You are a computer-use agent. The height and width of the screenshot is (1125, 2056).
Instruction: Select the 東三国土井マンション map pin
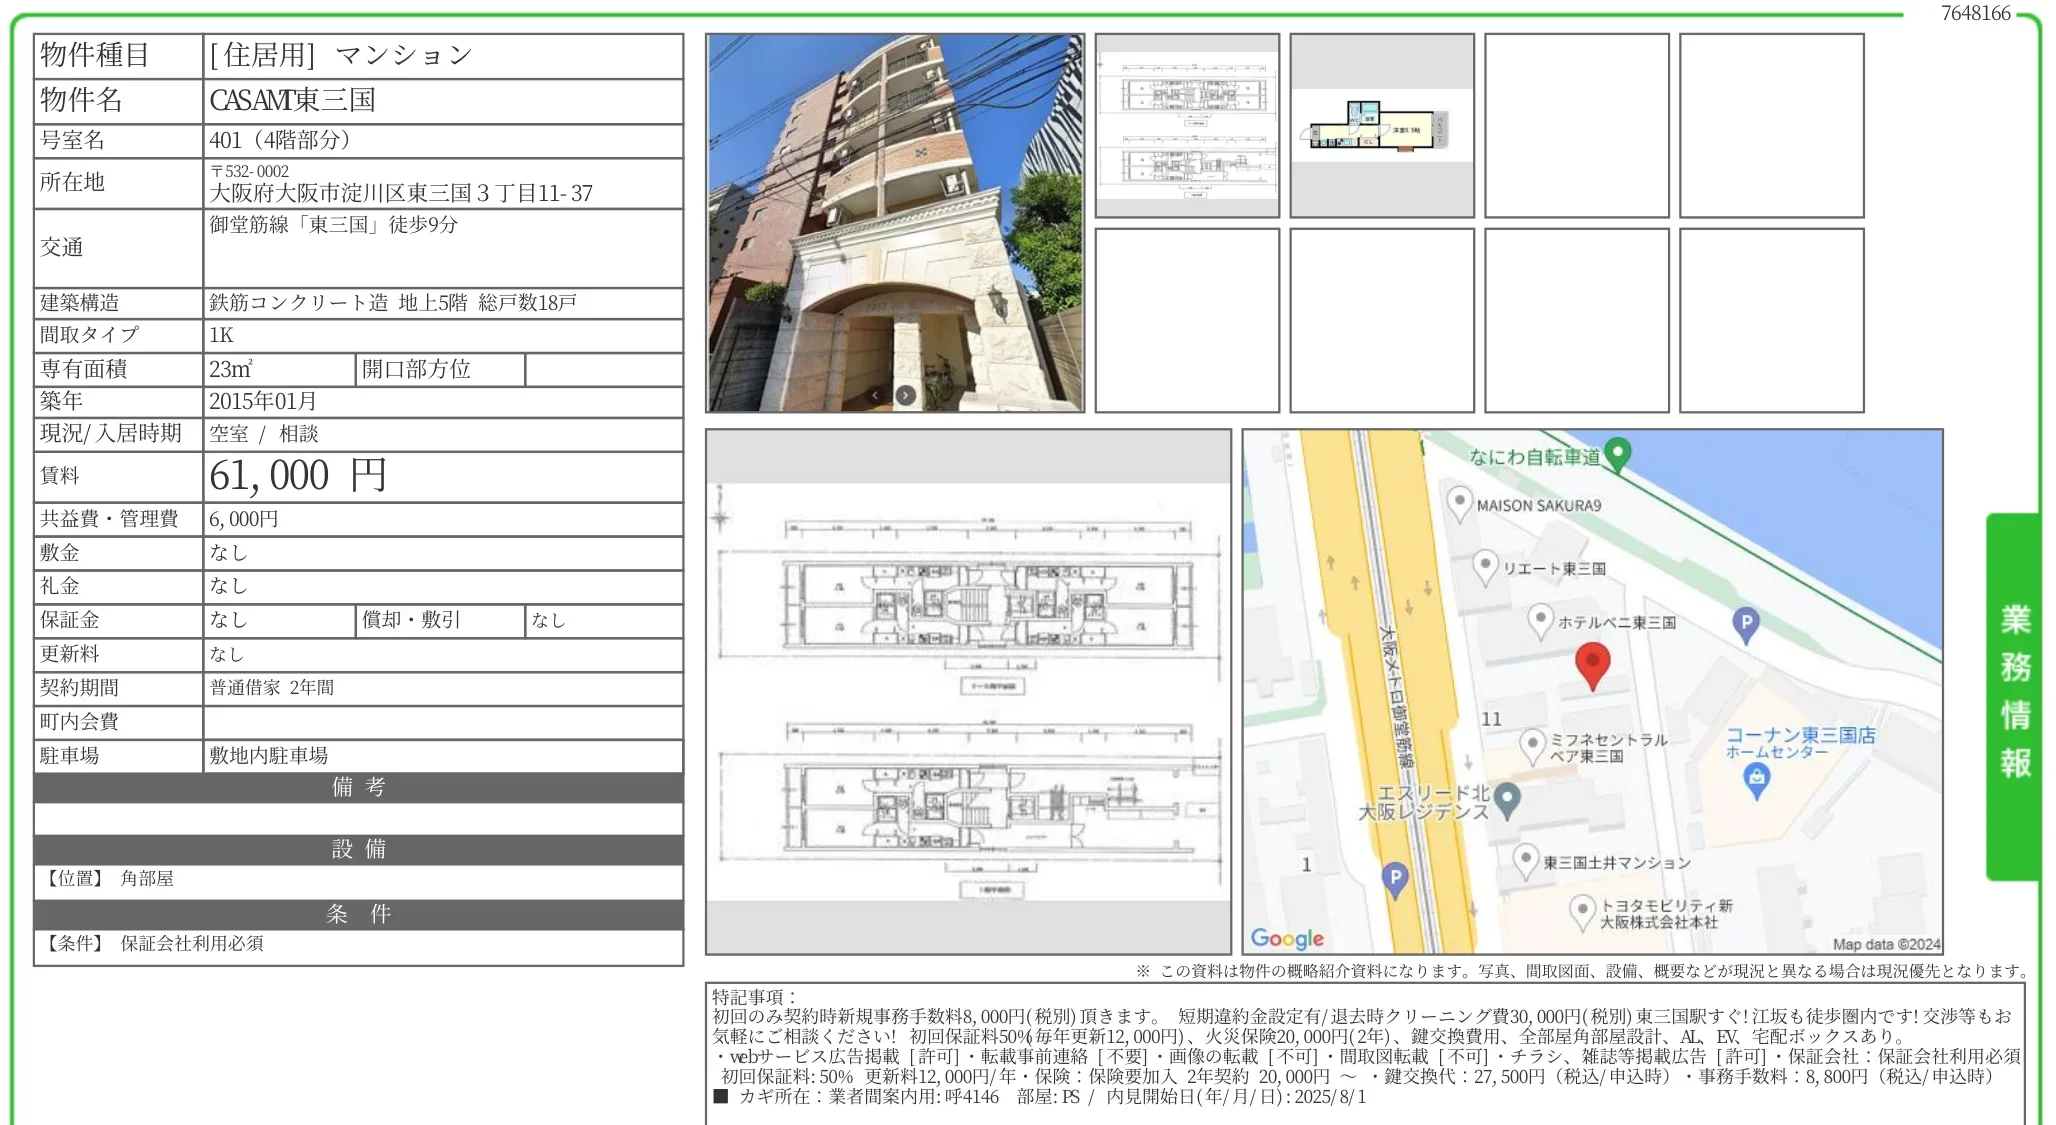click(1524, 860)
